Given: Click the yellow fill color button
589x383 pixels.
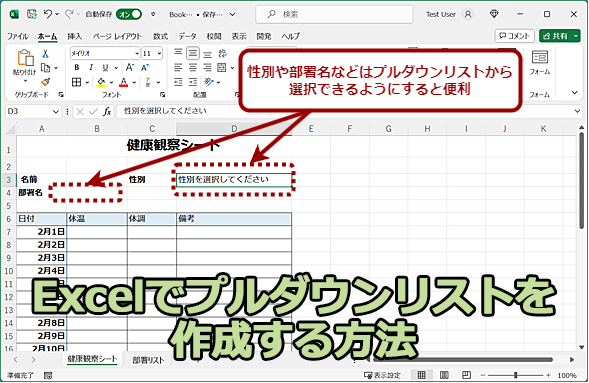Looking at the screenshot, I should pos(101,82).
